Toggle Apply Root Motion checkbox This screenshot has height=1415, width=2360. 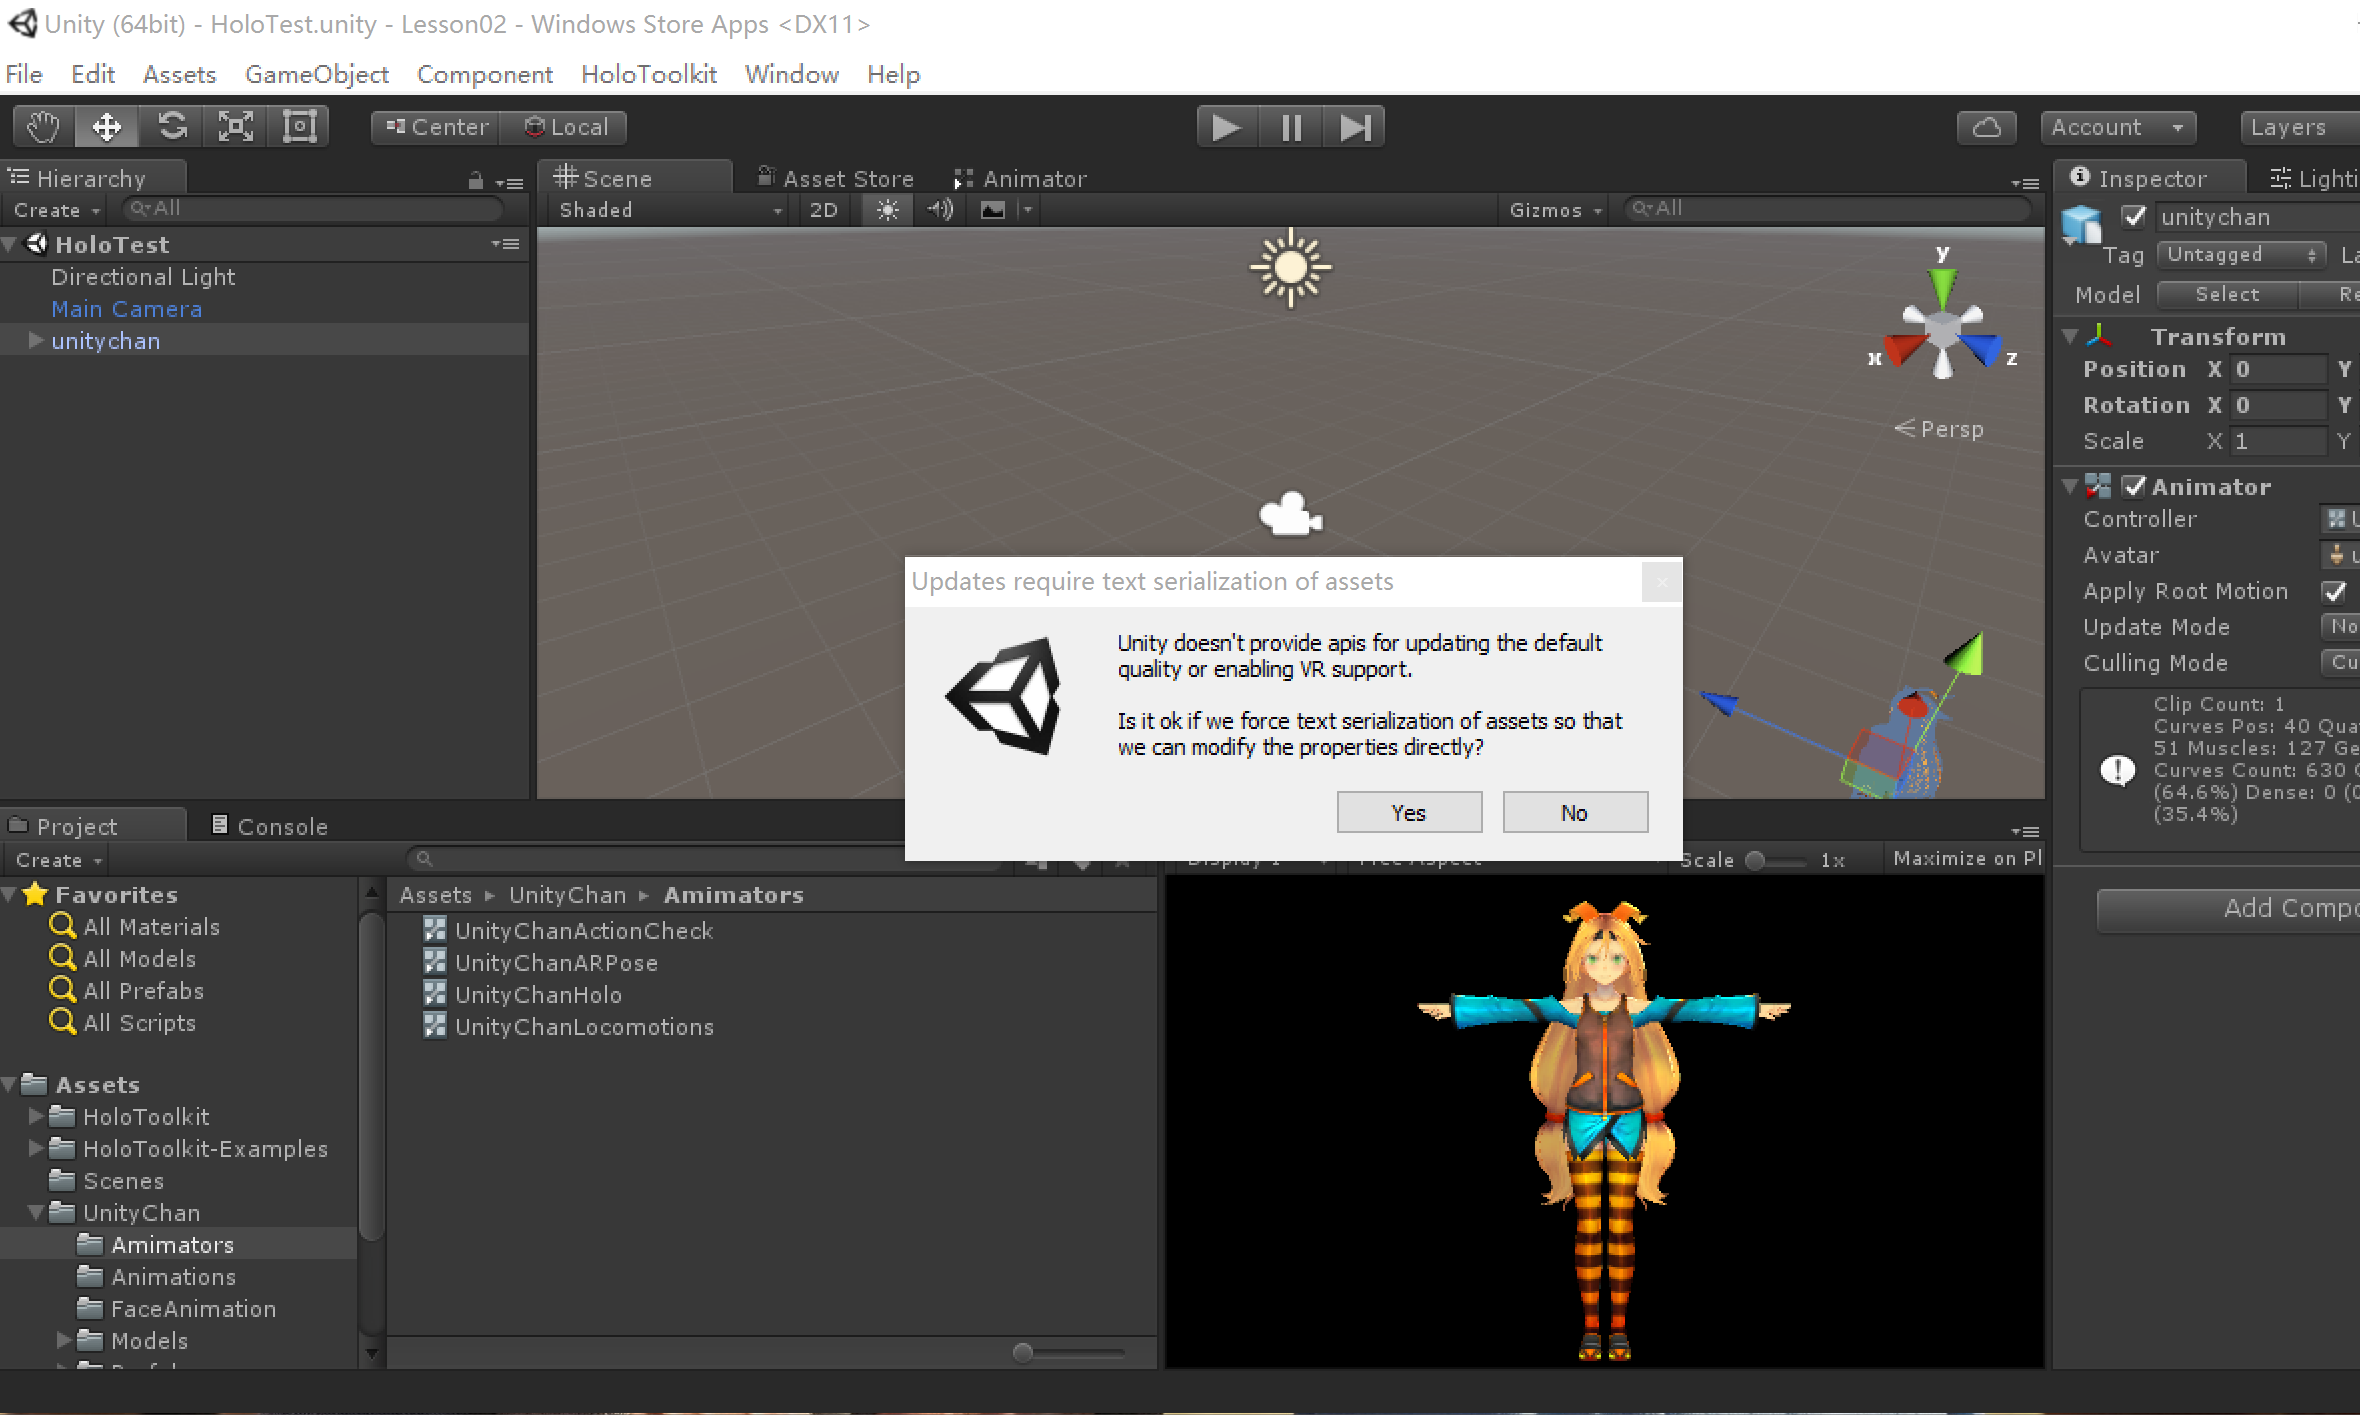point(2334,591)
